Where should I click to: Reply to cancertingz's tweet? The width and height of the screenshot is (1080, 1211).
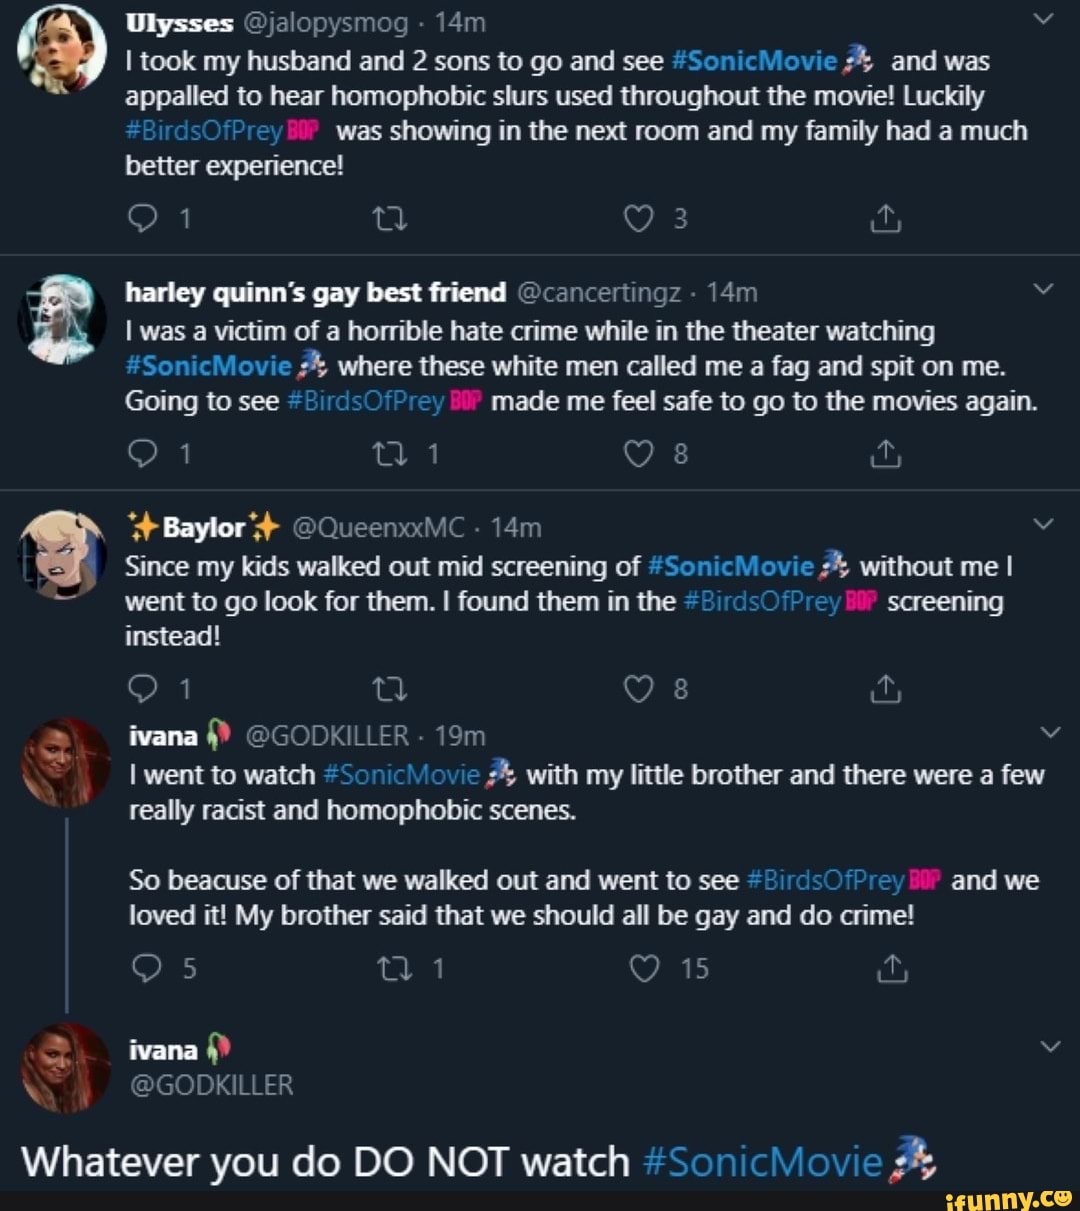point(144,455)
